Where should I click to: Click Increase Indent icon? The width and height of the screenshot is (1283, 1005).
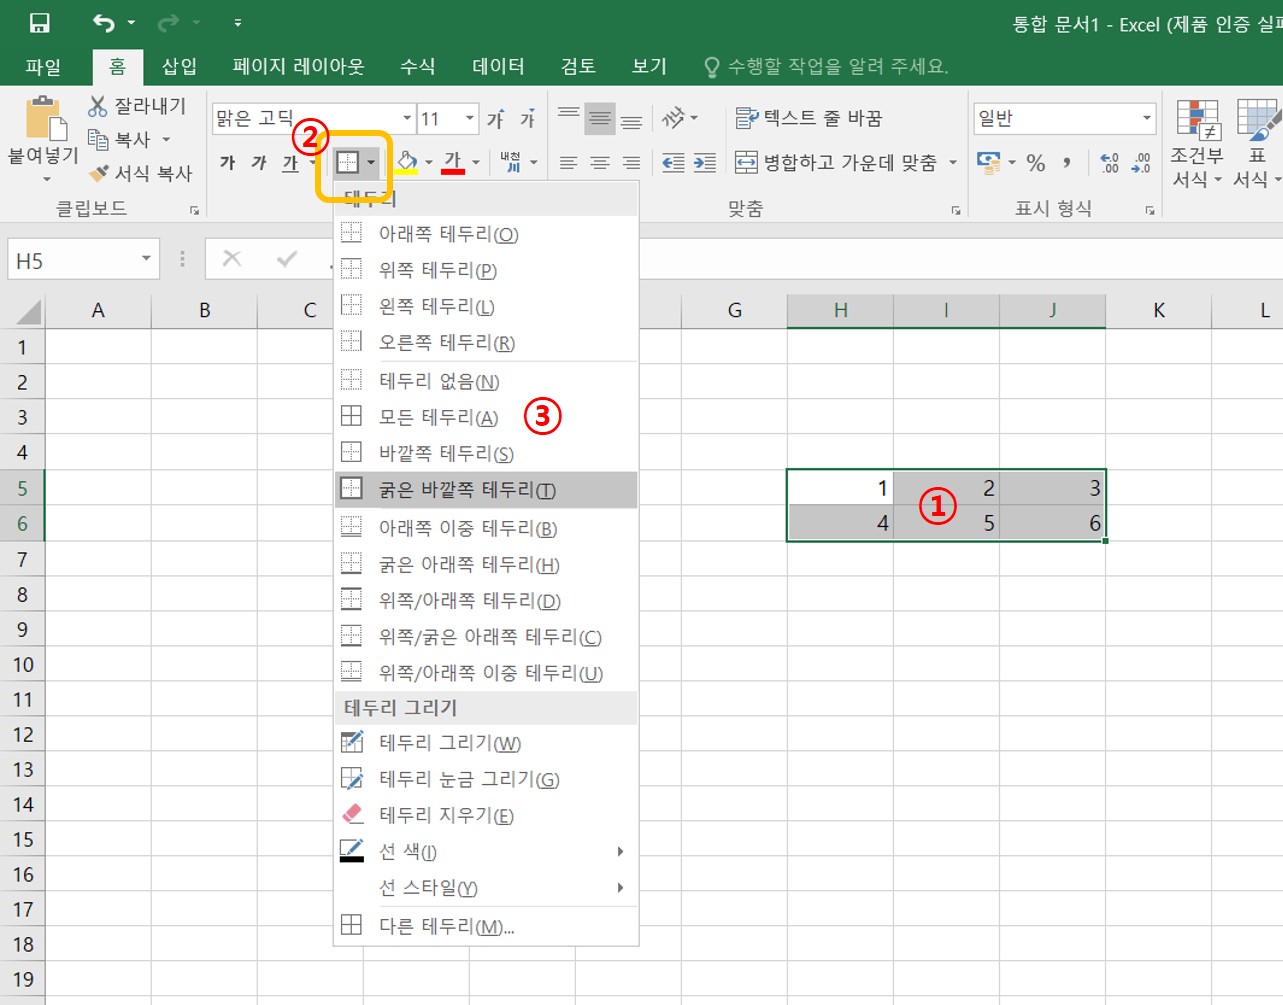[x=705, y=162]
